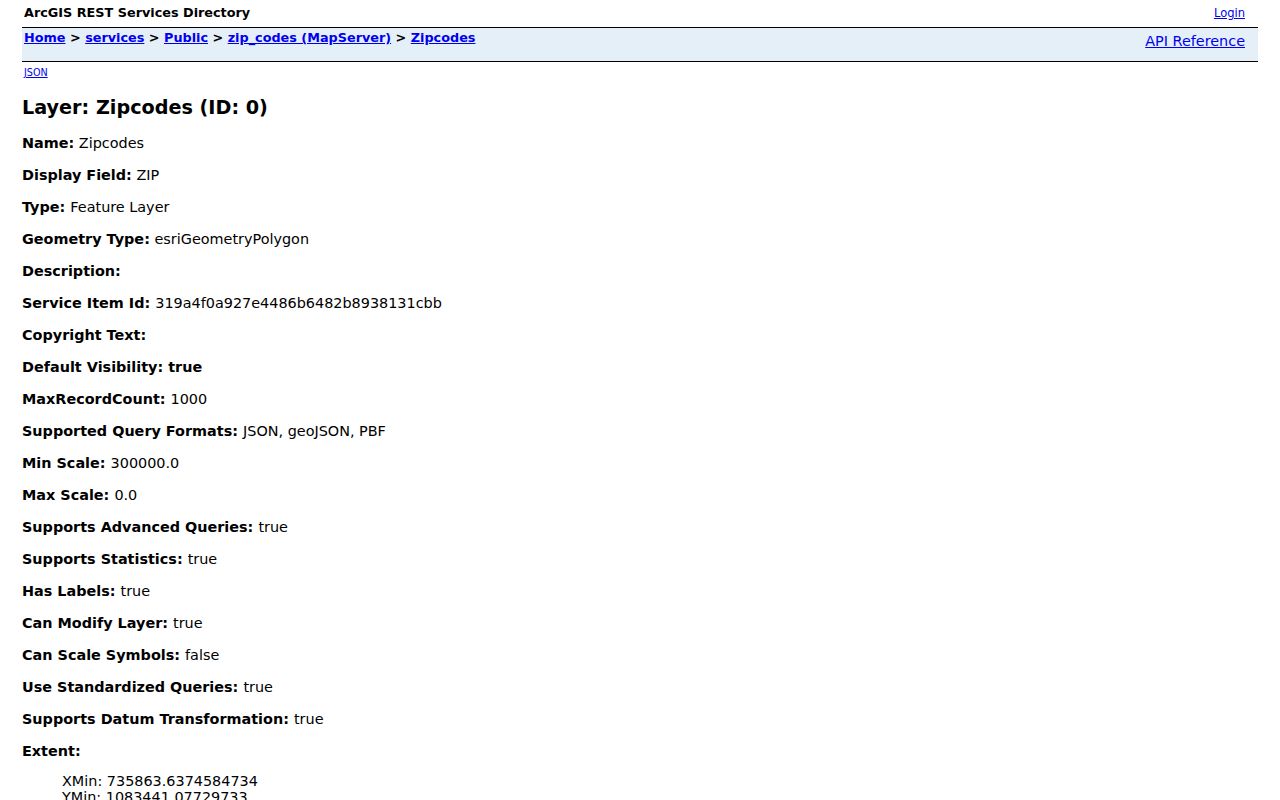
Task: Click the Max Scale value 0.0
Action: tap(126, 495)
